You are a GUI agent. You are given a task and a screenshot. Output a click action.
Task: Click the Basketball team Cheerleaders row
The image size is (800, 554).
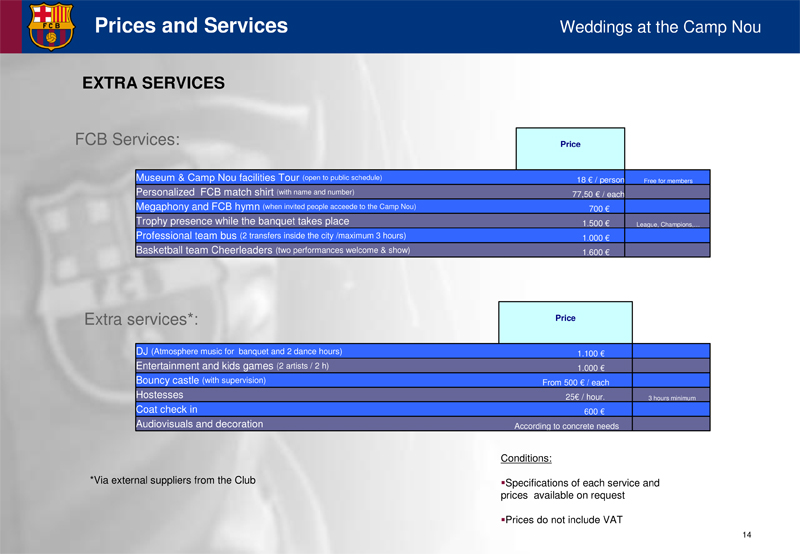click(272, 250)
